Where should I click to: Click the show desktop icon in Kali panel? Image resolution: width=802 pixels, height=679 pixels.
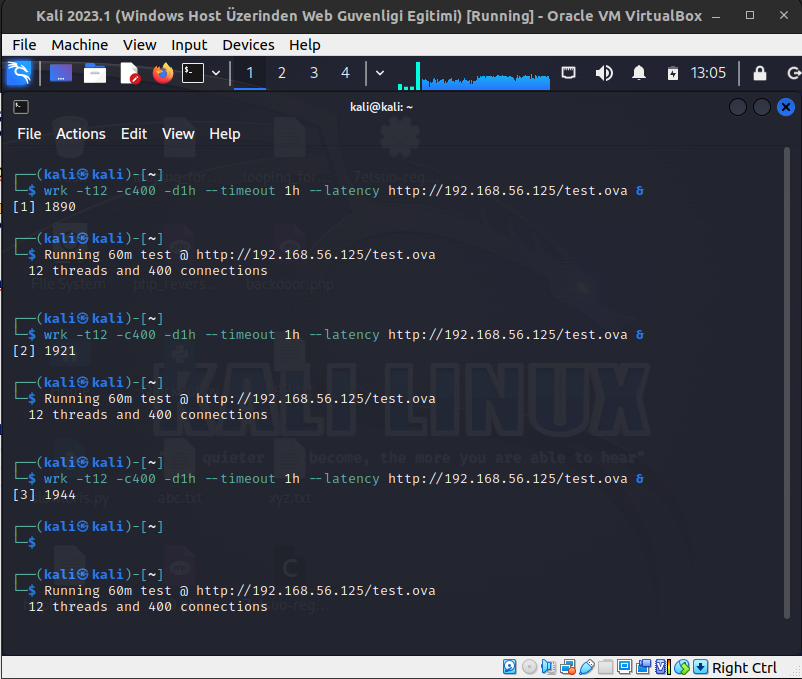click(60, 73)
